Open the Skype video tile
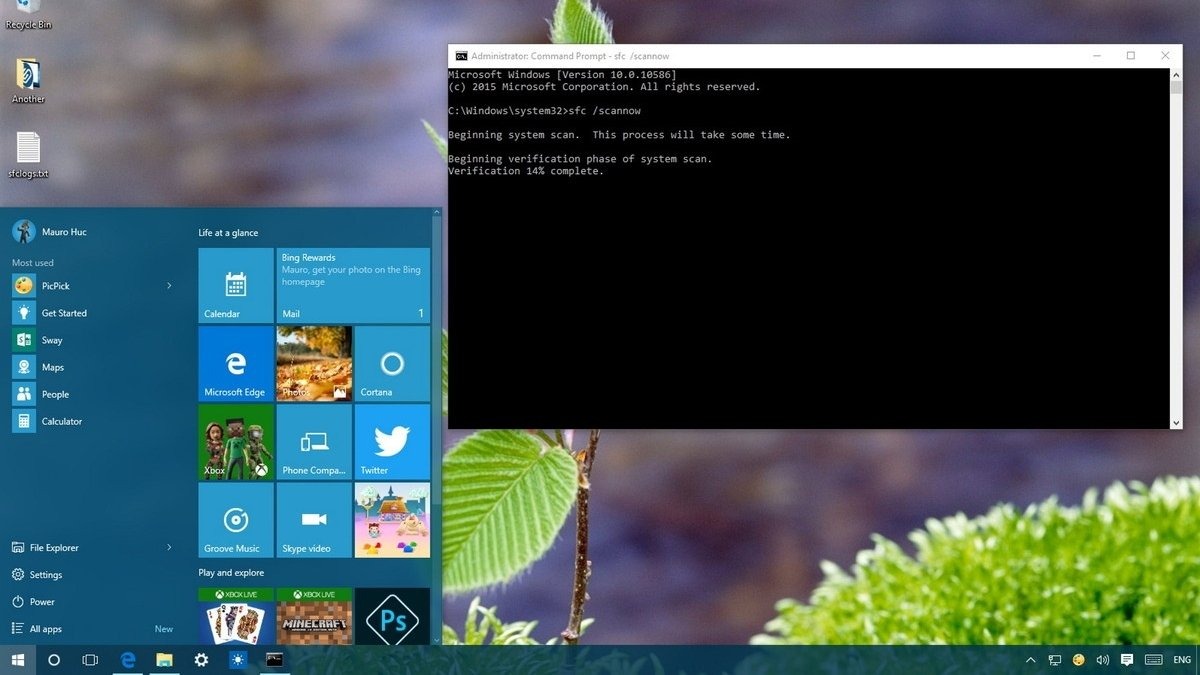Image resolution: width=1200 pixels, height=675 pixels. [x=314, y=520]
